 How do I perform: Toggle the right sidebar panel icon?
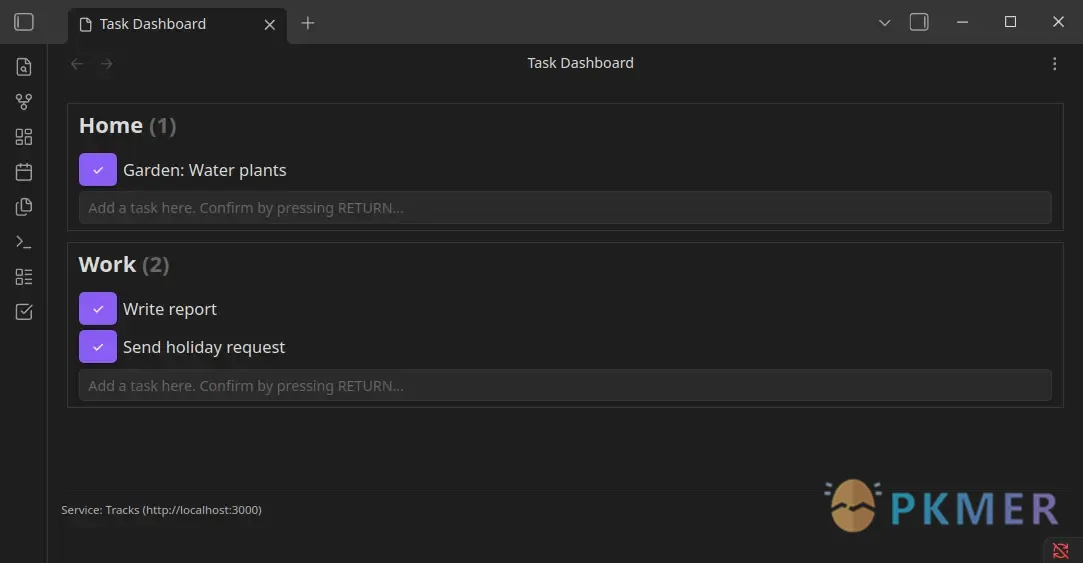pyautogui.click(x=919, y=22)
